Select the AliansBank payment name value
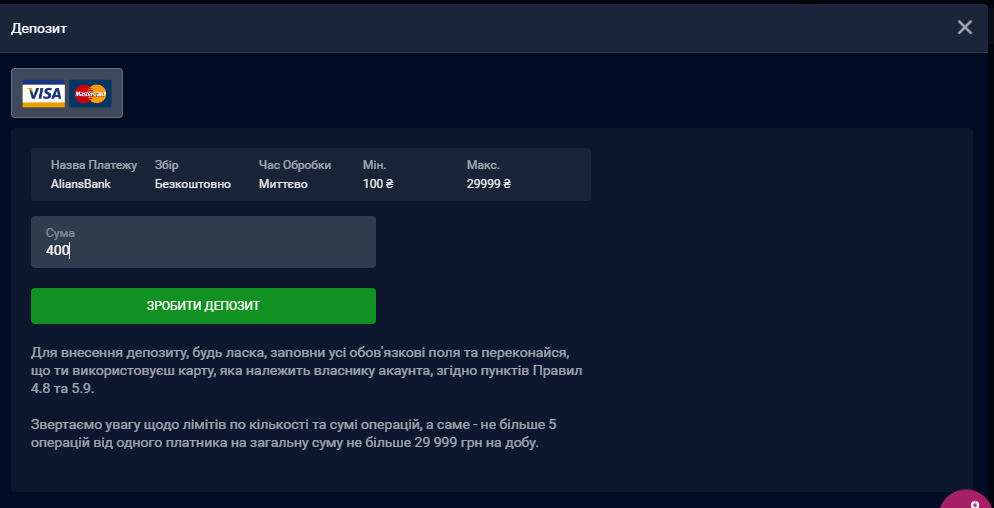 click(81, 184)
